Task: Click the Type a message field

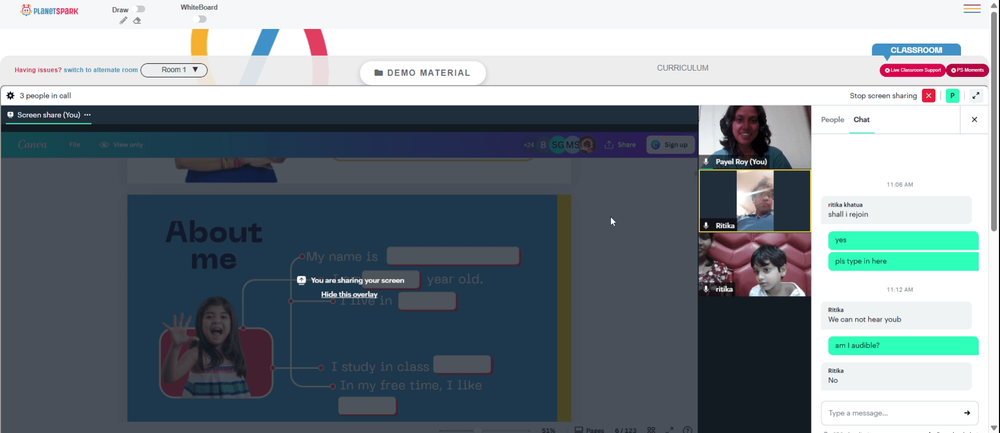Action: coord(899,413)
